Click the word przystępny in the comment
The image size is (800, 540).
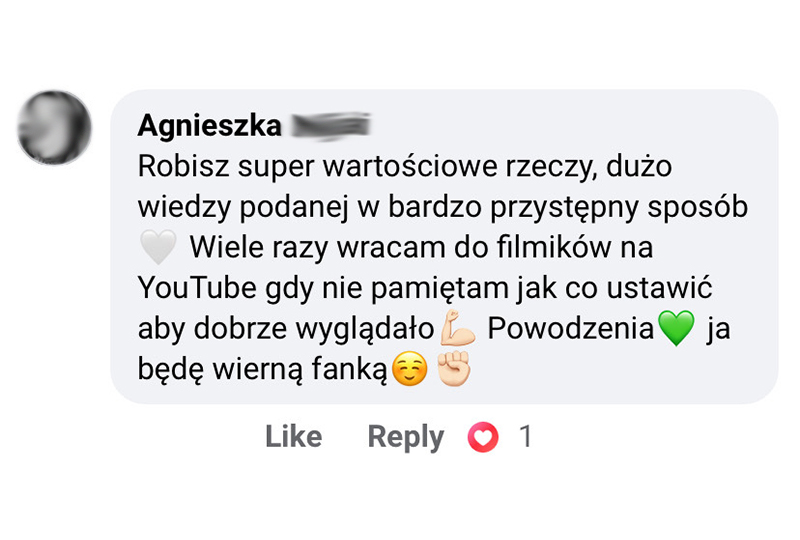(564, 208)
